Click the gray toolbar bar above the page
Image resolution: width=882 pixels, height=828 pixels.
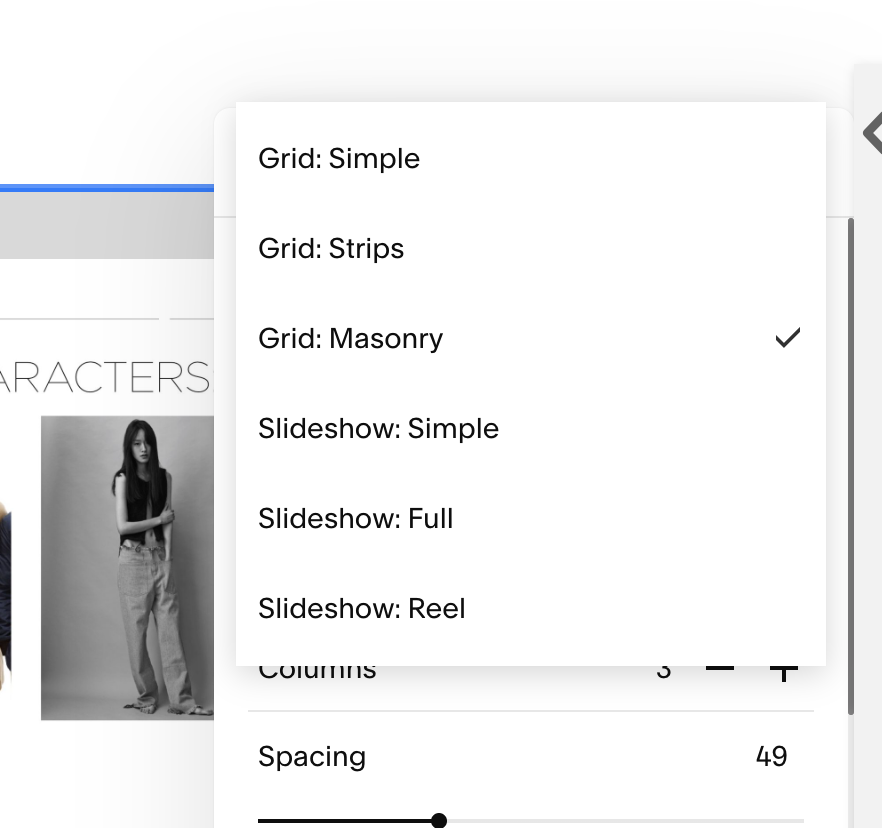click(107, 225)
